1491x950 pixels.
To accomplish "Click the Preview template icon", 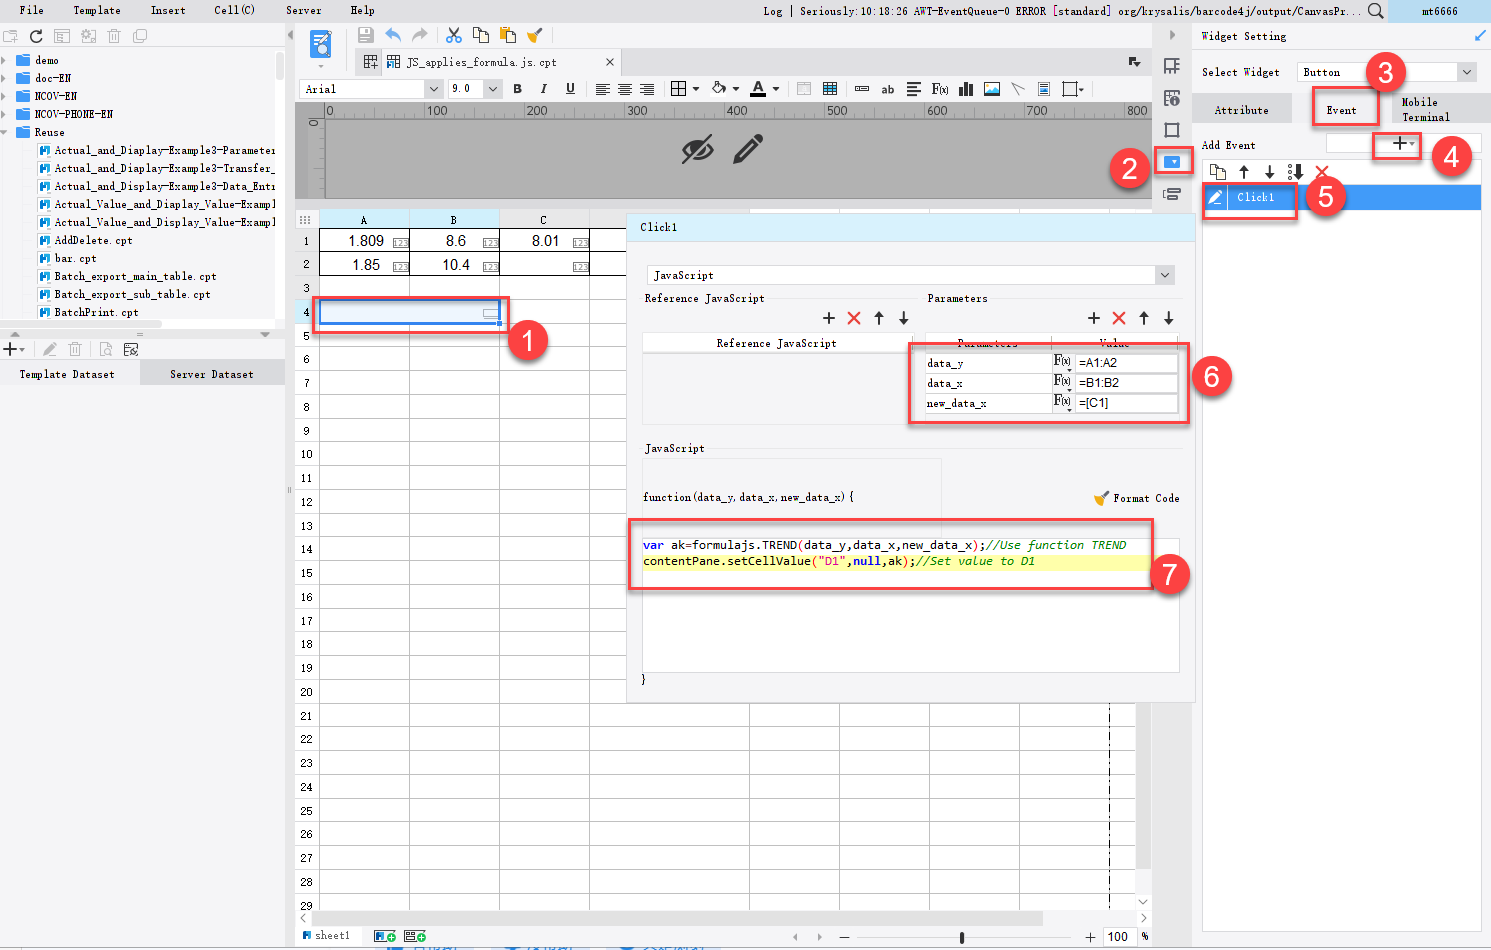I will point(321,44).
